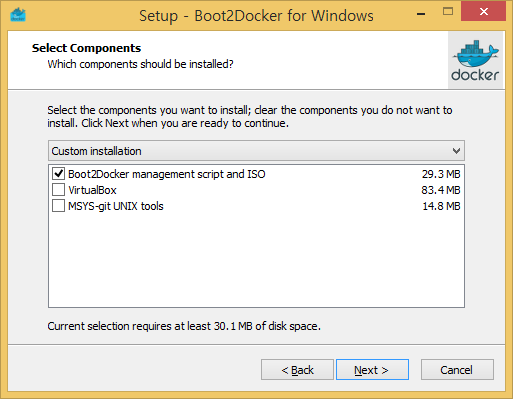The height and width of the screenshot is (399, 513).
Task: Go Back to the previous step
Action: (x=297, y=370)
